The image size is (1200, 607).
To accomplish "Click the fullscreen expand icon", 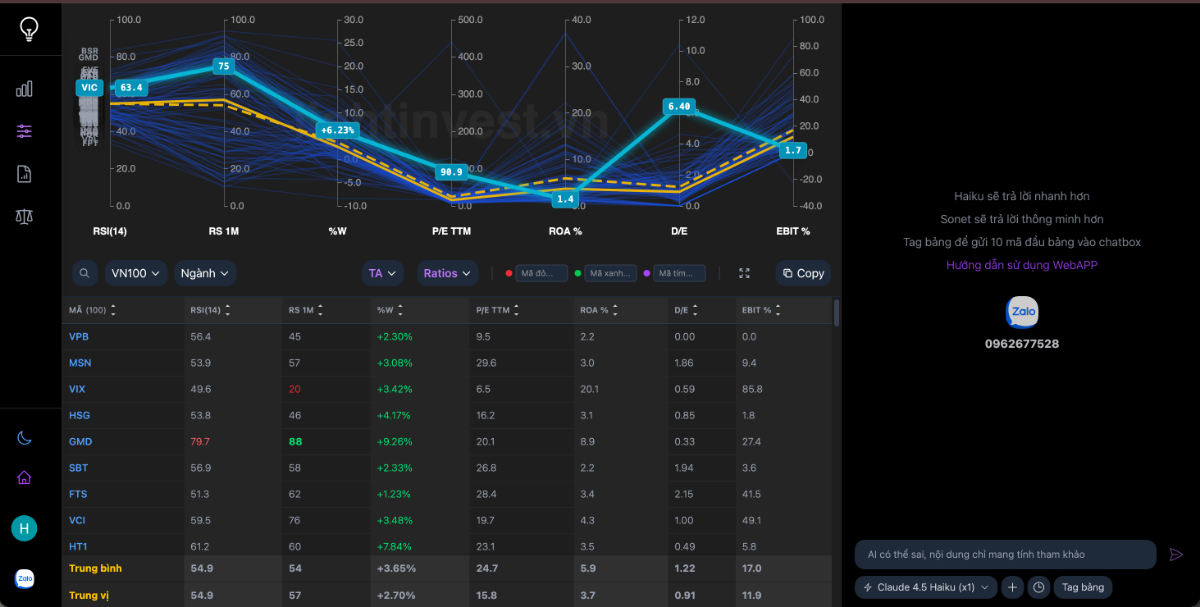I will tap(744, 273).
